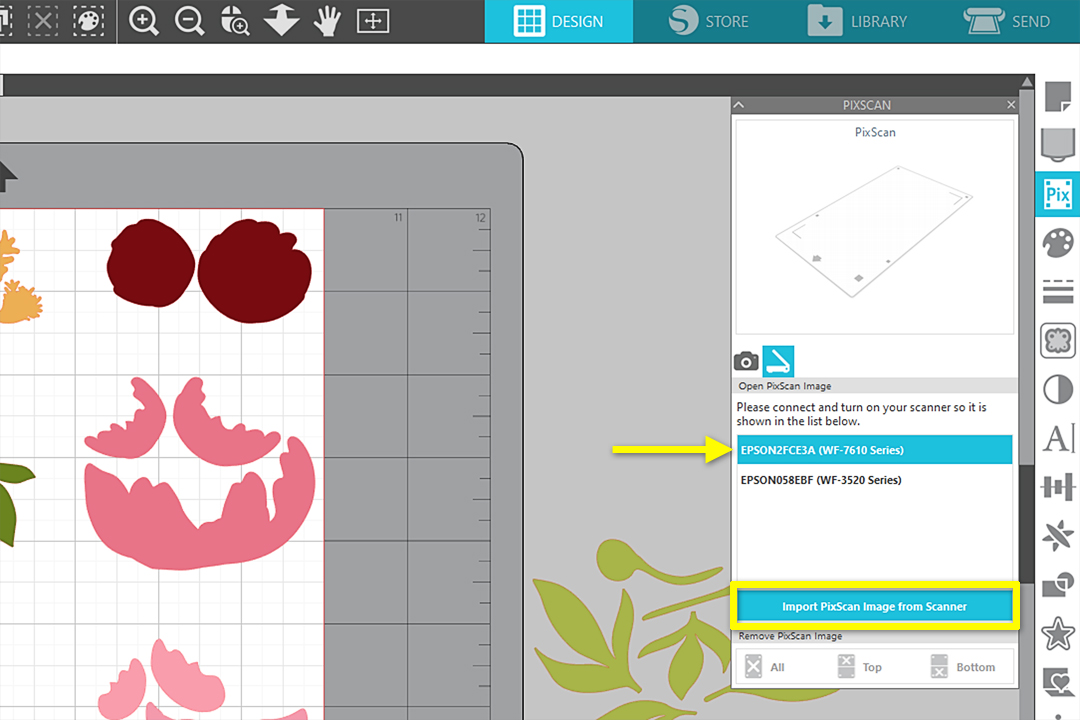
Task: Select EPSON058EBF (WF-3520 Series) scanner
Action: tap(874, 480)
